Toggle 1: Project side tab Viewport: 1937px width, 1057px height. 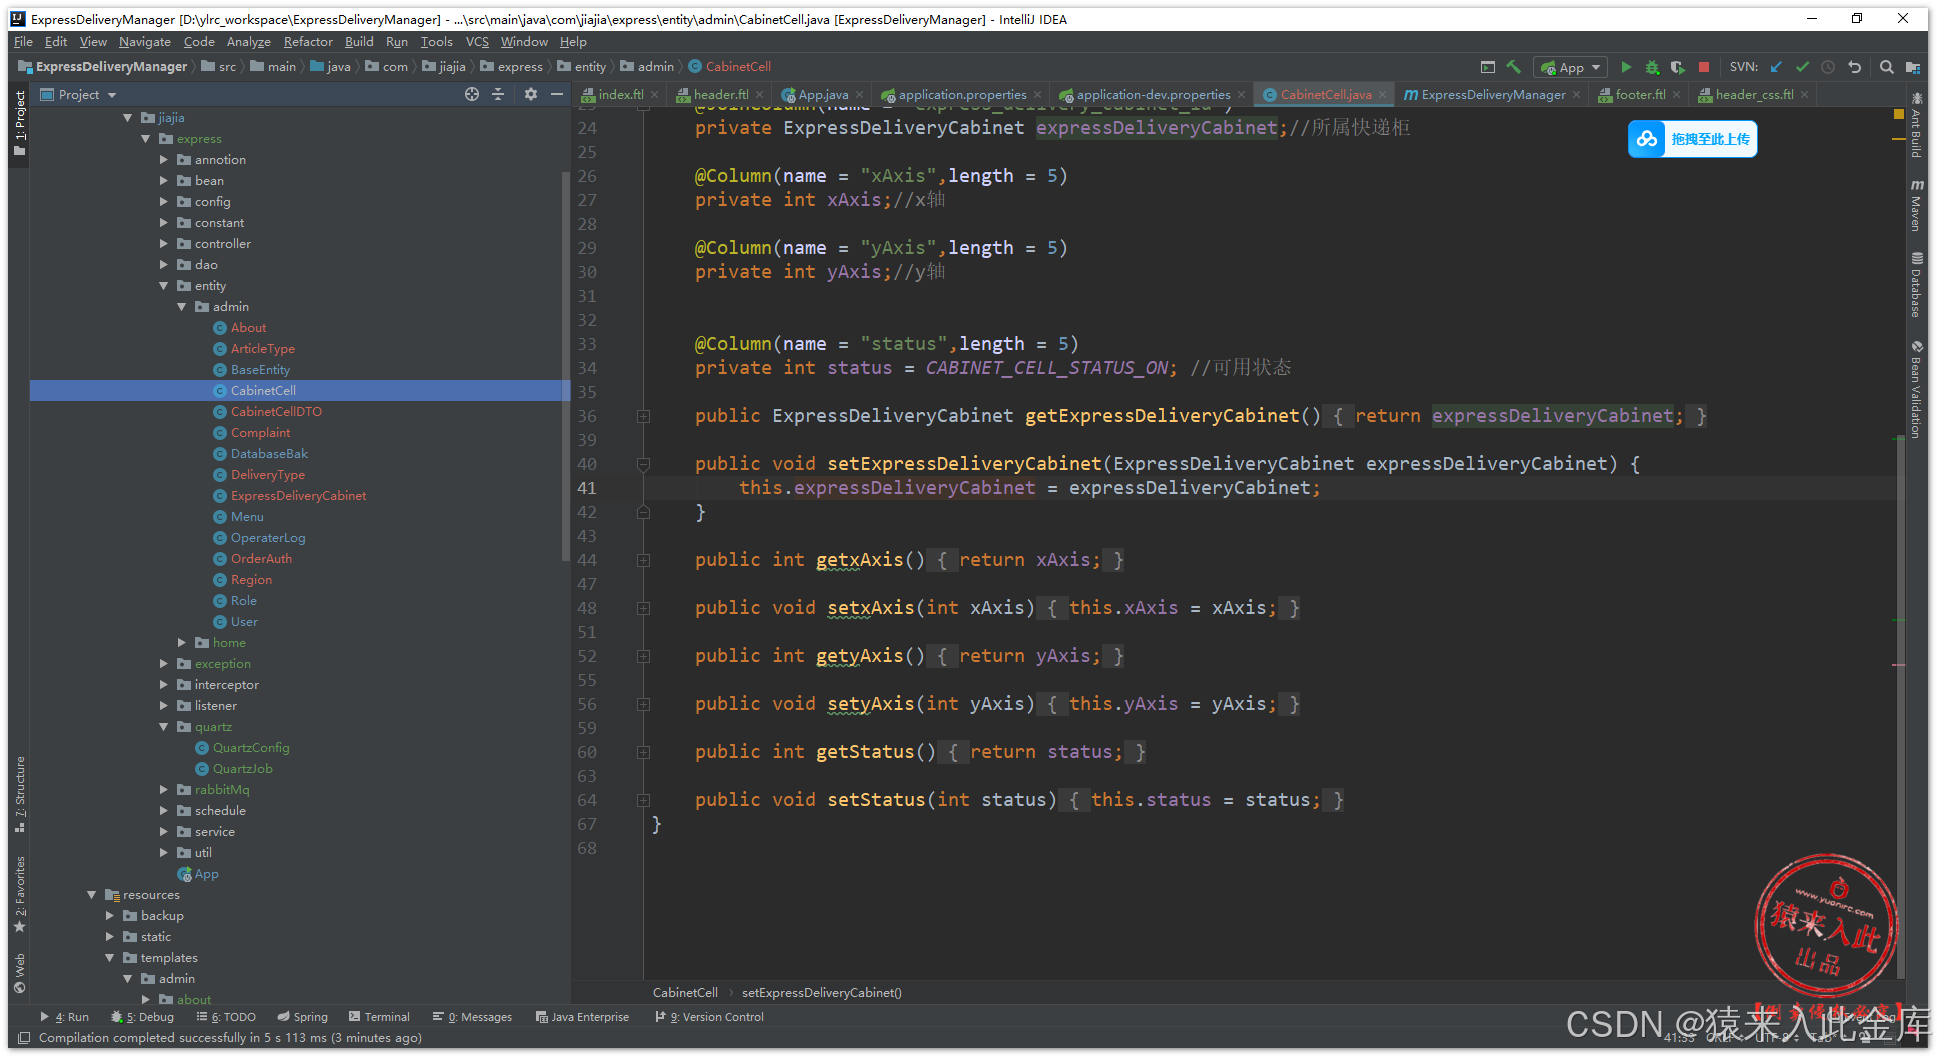pyautogui.click(x=20, y=123)
